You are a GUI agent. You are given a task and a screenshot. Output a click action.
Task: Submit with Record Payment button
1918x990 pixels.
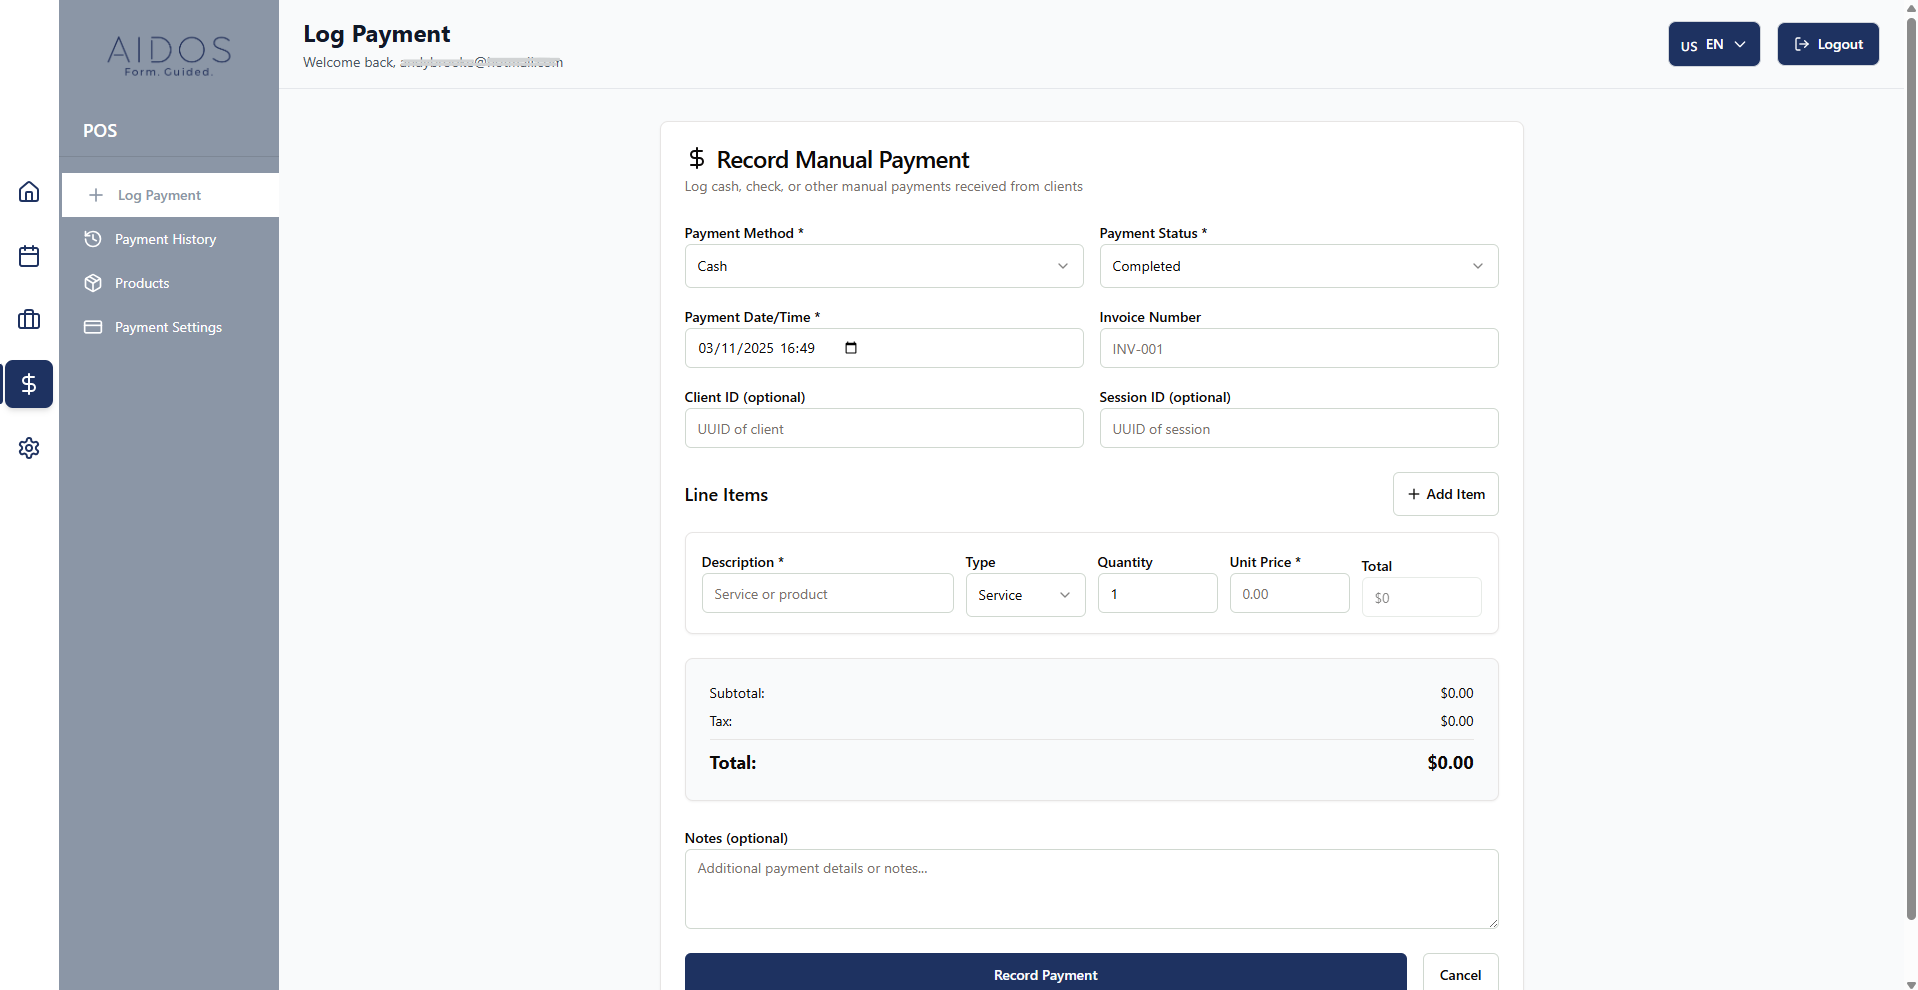(x=1046, y=974)
